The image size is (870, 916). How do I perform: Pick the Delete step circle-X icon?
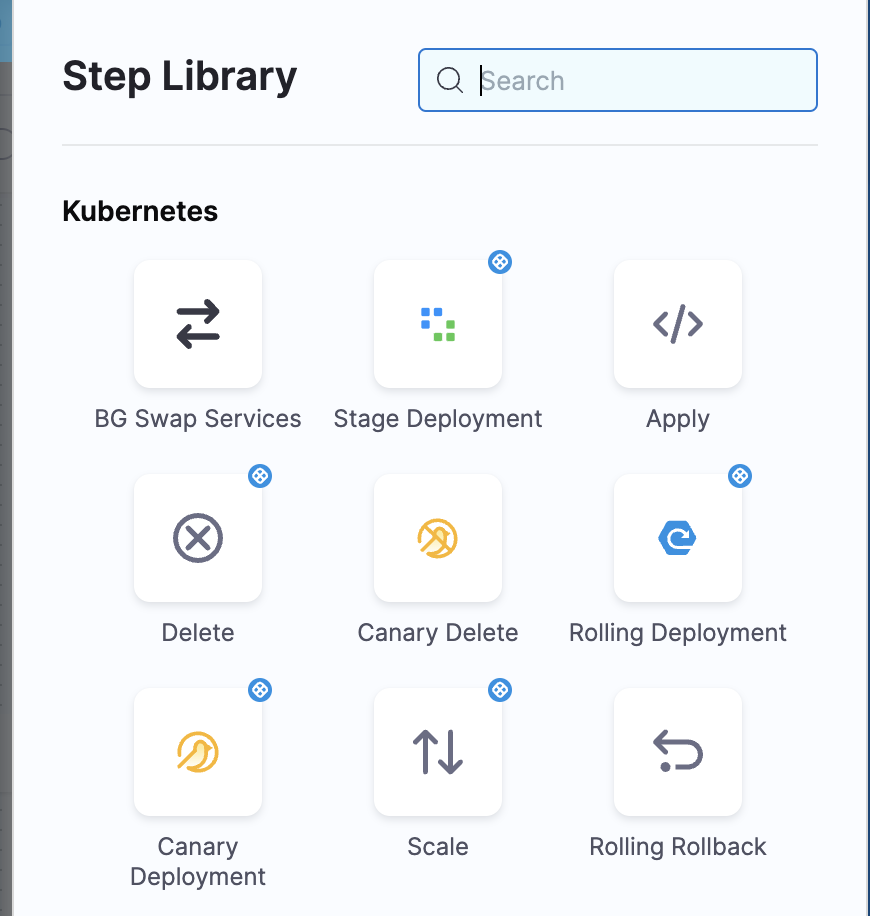tap(198, 538)
